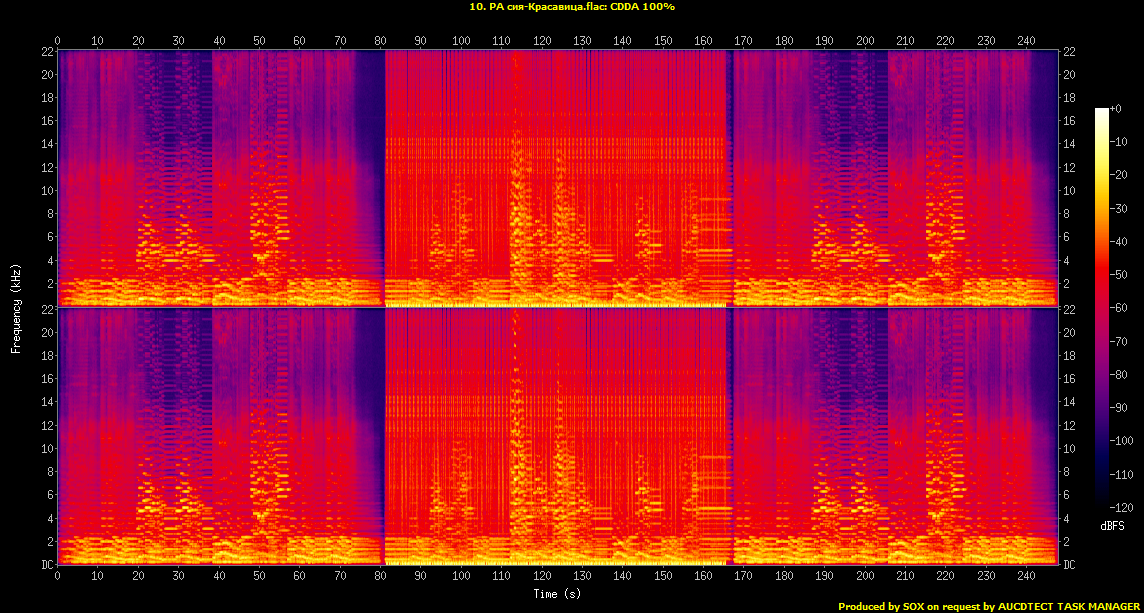Screen dimensions: 1144x613
Task: Click the "-110" value on the dBFS scale
Action: pyautogui.click(x=1121, y=474)
